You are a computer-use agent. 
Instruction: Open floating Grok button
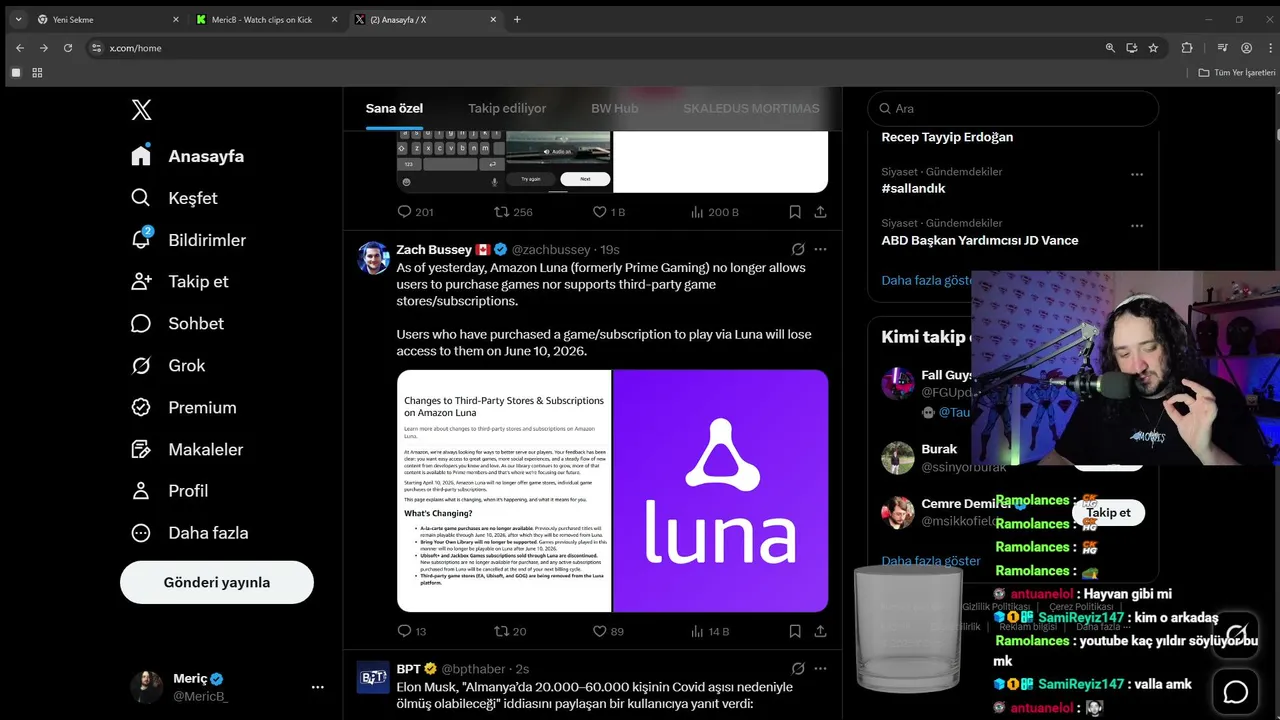1236,635
